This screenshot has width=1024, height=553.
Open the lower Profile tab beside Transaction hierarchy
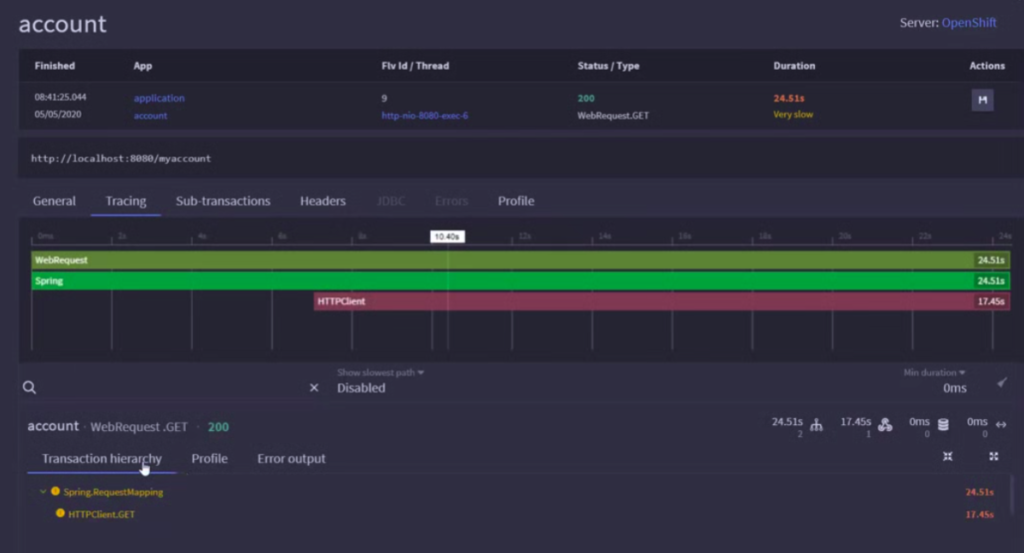(210, 458)
